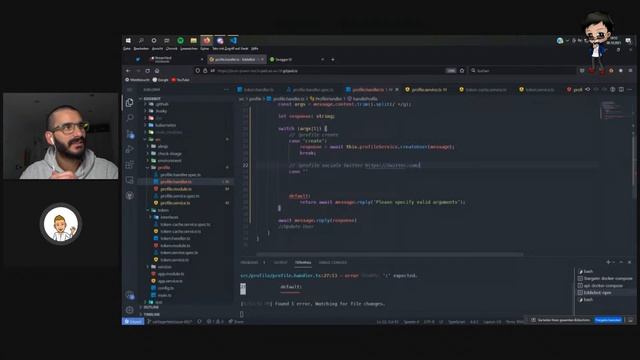
Task: Open the Search view in the activity bar
Action: (130, 118)
